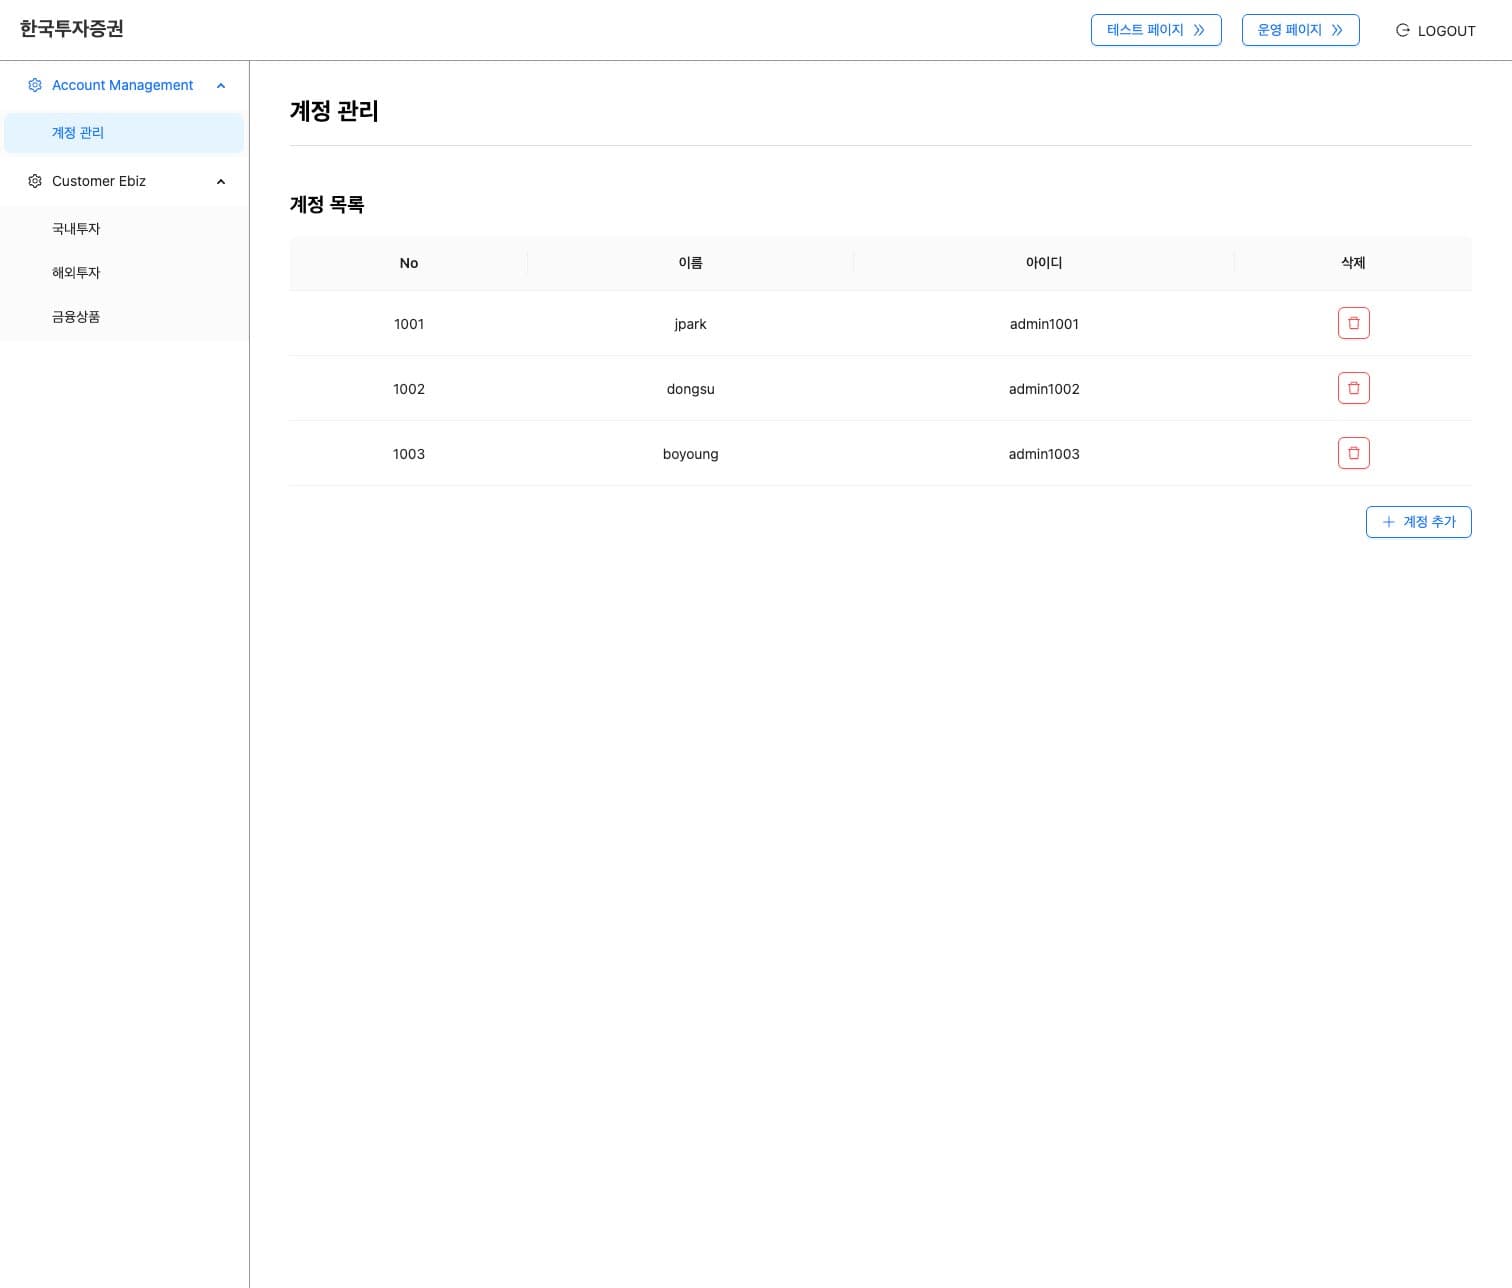The width and height of the screenshot is (1512, 1288).
Task: Click the Customer Ebiz gear icon
Action: point(35,181)
